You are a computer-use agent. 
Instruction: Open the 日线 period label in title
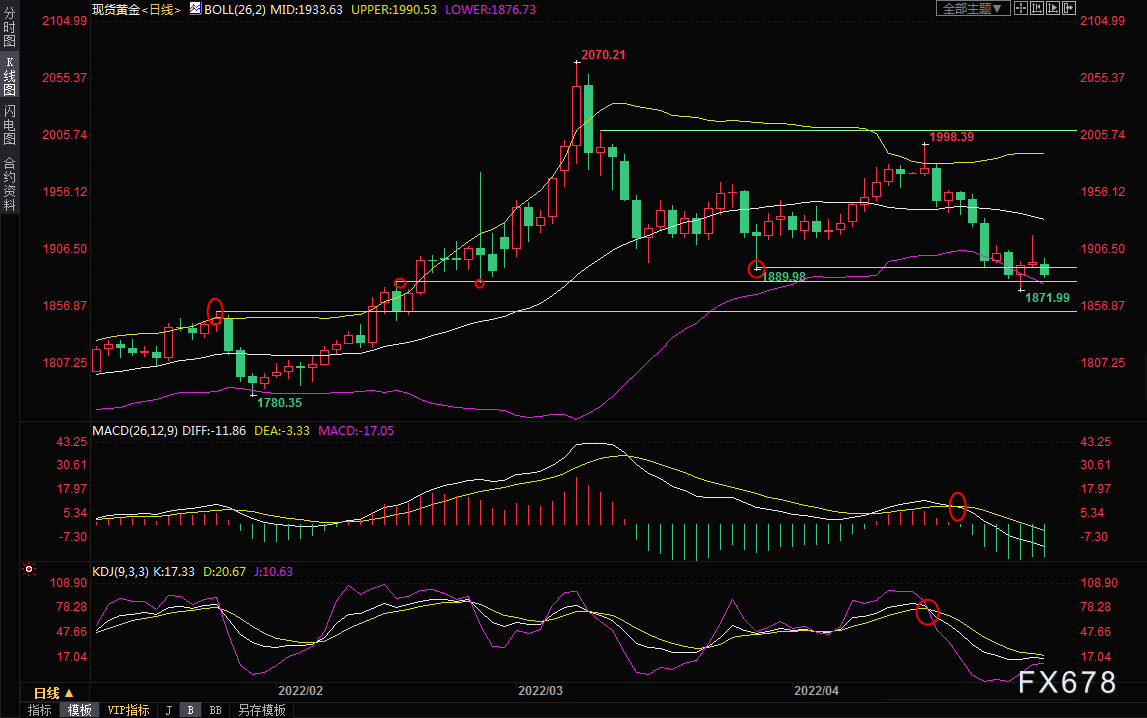pos(162,10)
